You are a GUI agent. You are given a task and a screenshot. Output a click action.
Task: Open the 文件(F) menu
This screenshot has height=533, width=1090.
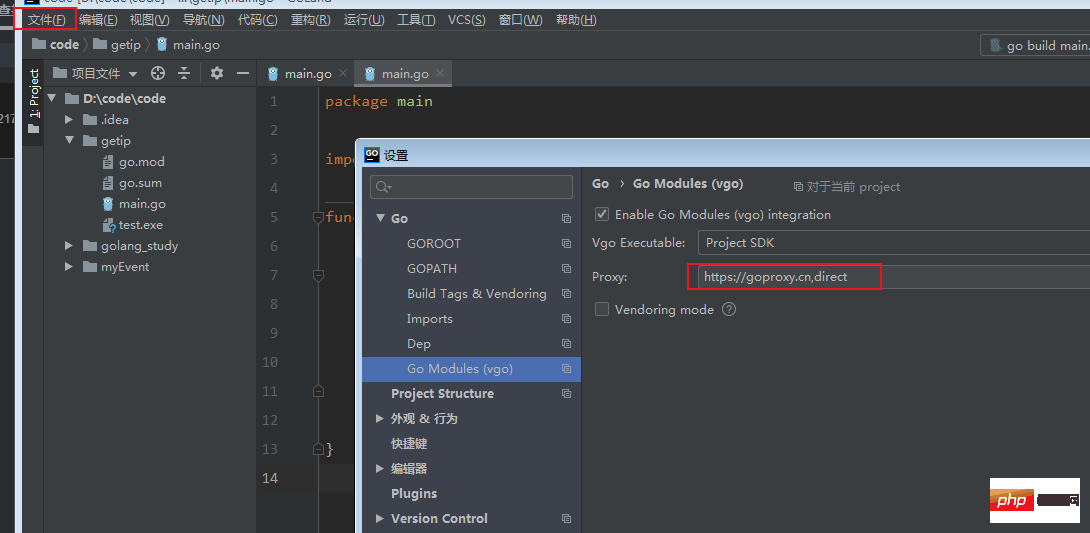[47, 19]
